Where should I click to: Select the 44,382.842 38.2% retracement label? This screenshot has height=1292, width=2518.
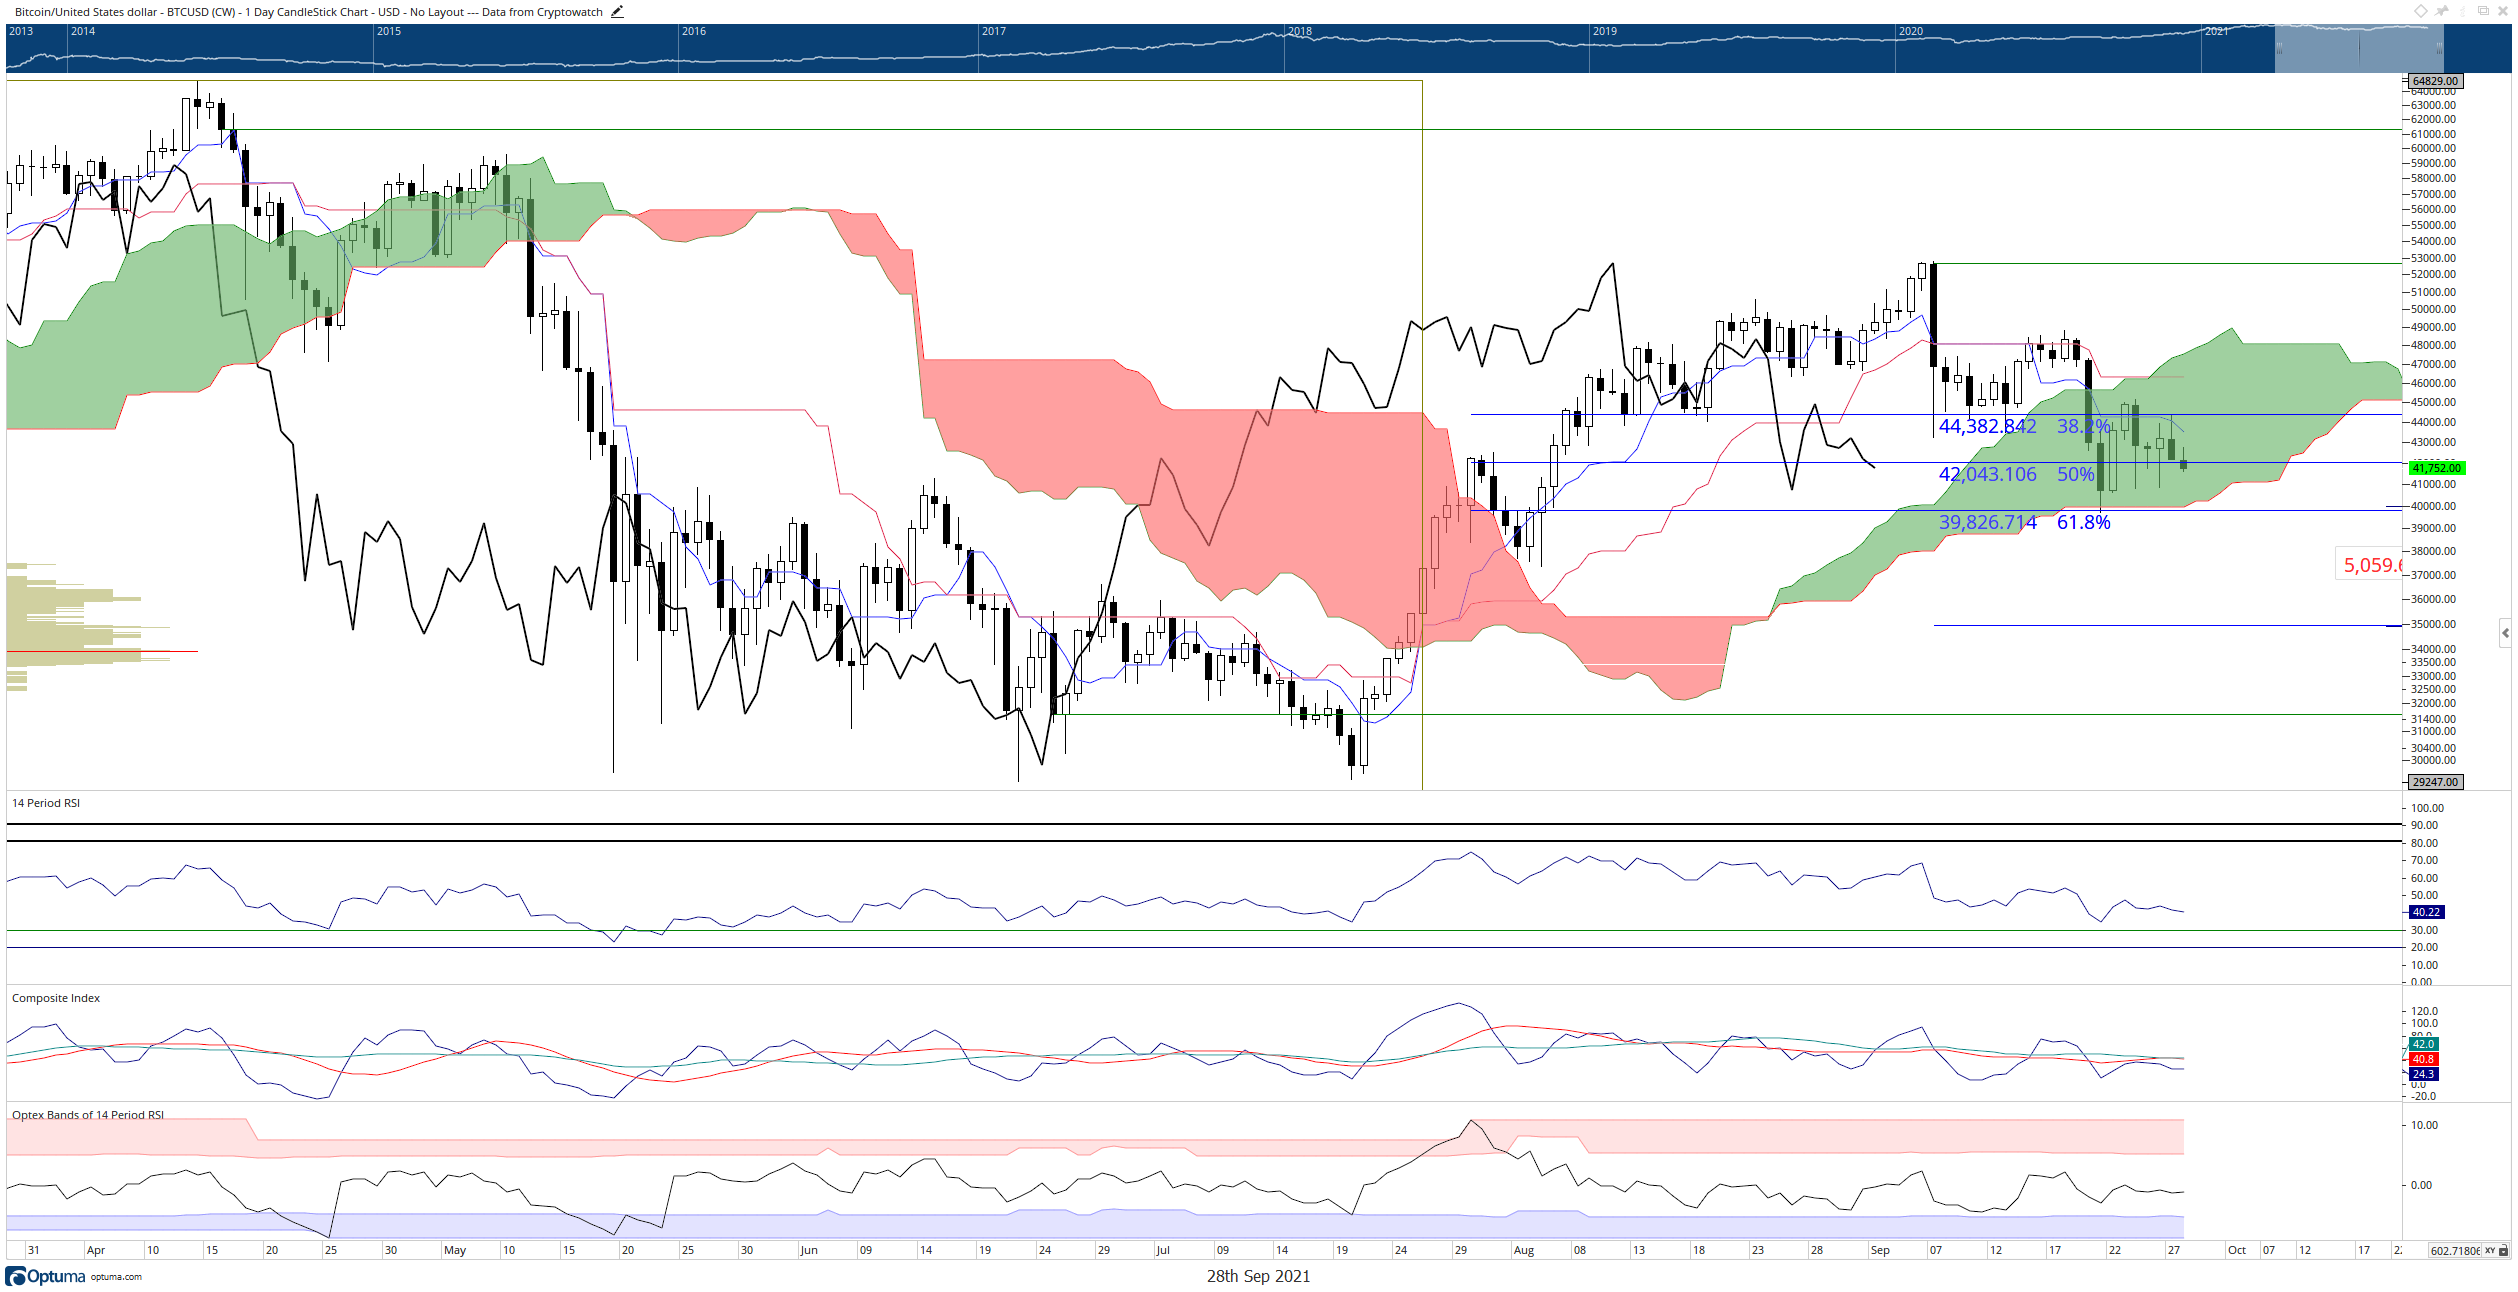click(x=2025, y=426)
